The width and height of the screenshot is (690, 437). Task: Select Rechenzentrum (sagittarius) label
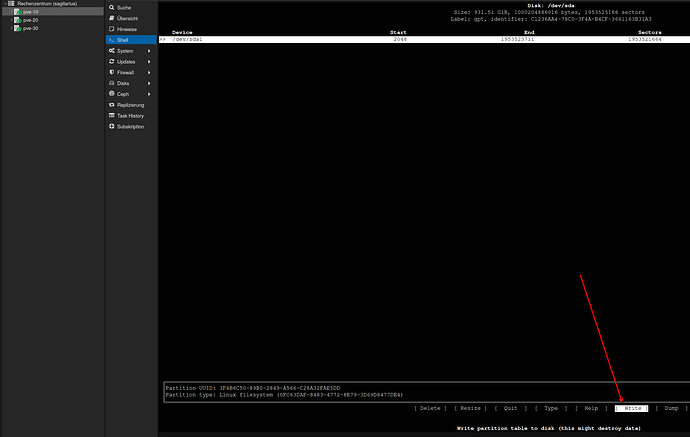click(47, 4)
